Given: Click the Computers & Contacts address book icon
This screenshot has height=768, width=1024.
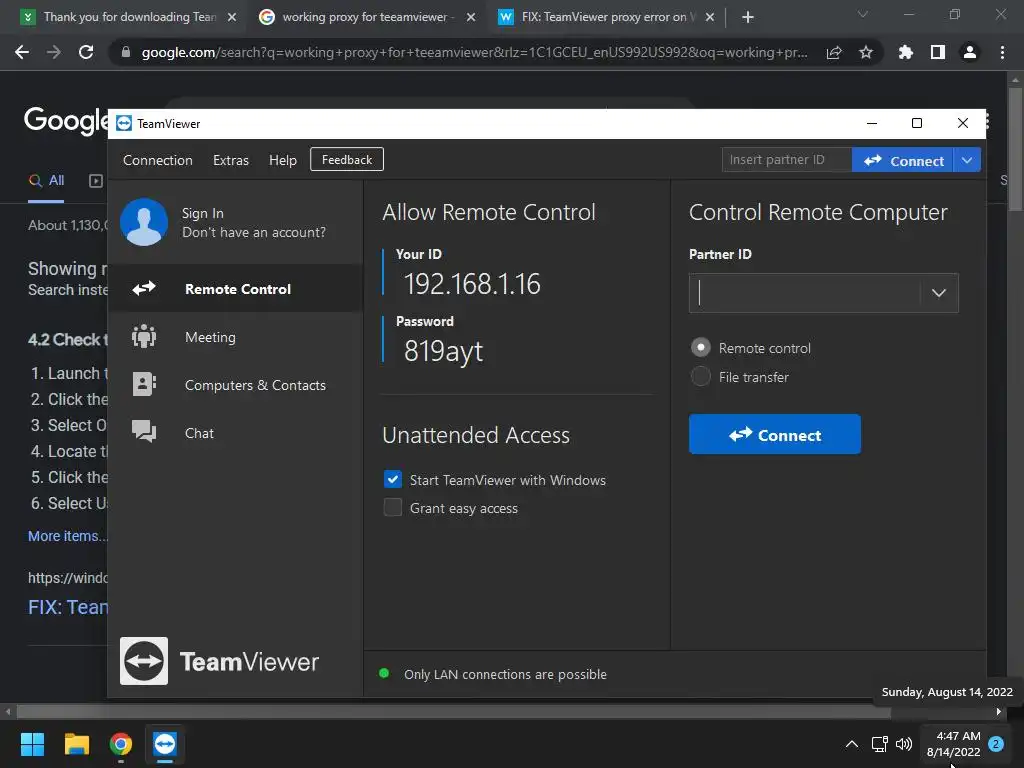Looking at the screenshot, I should [x=144, y=384].
